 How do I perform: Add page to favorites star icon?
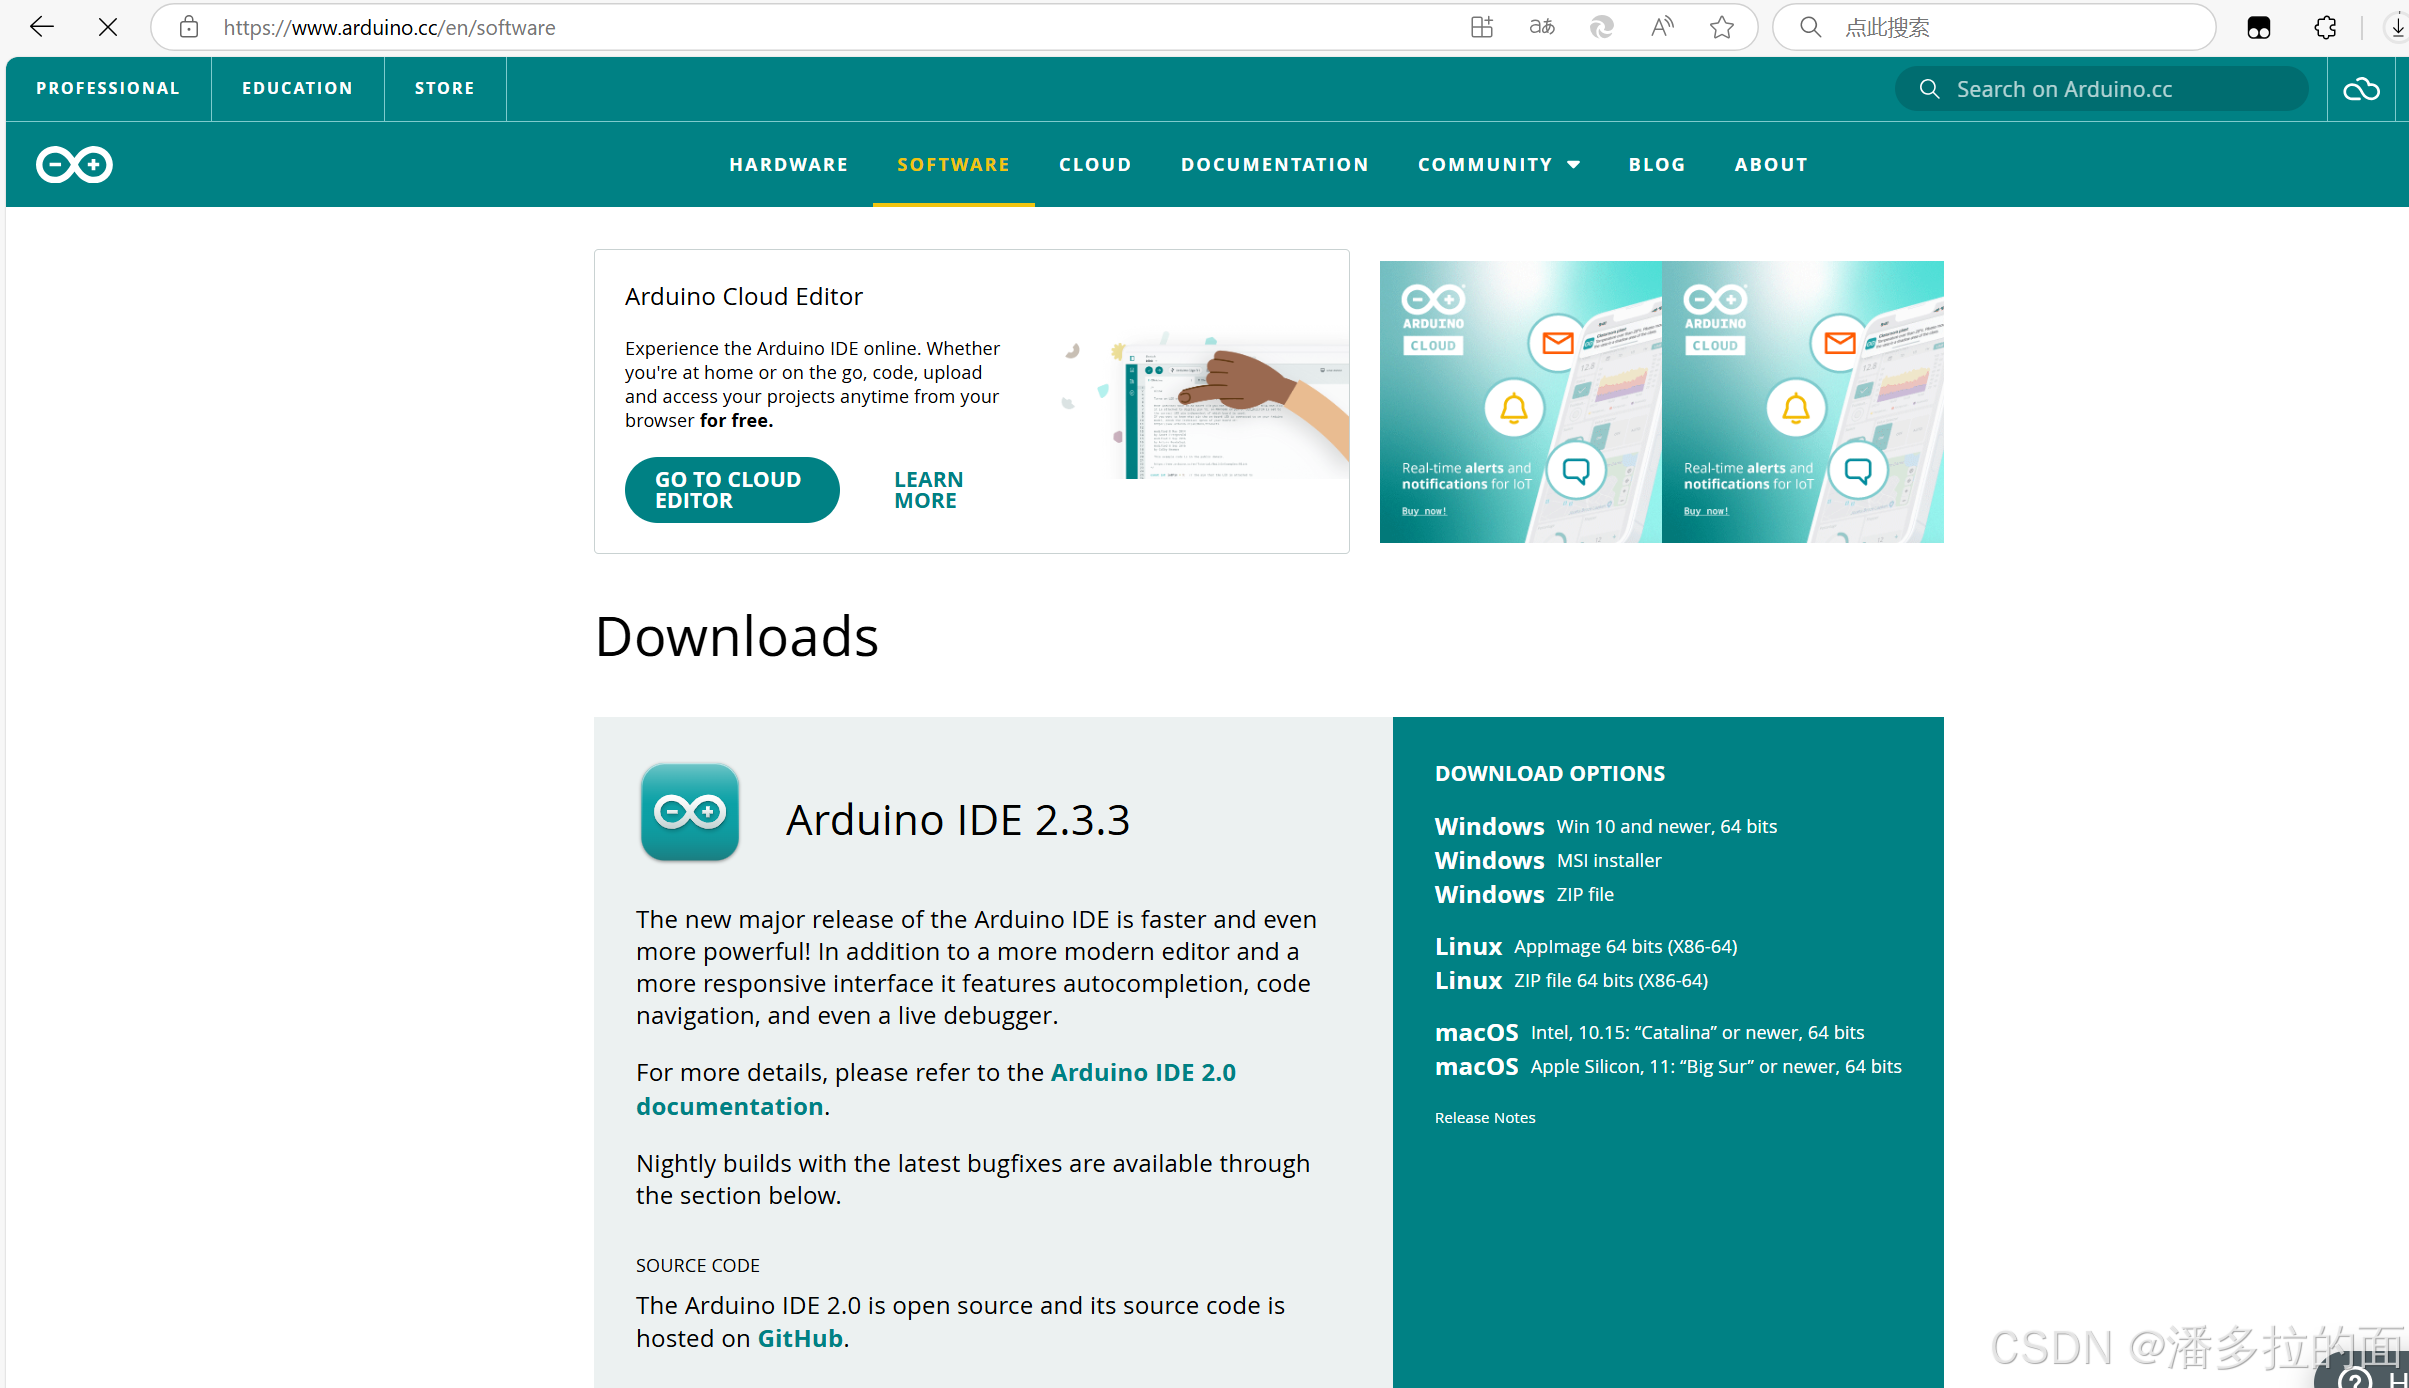click(1721, 27)
